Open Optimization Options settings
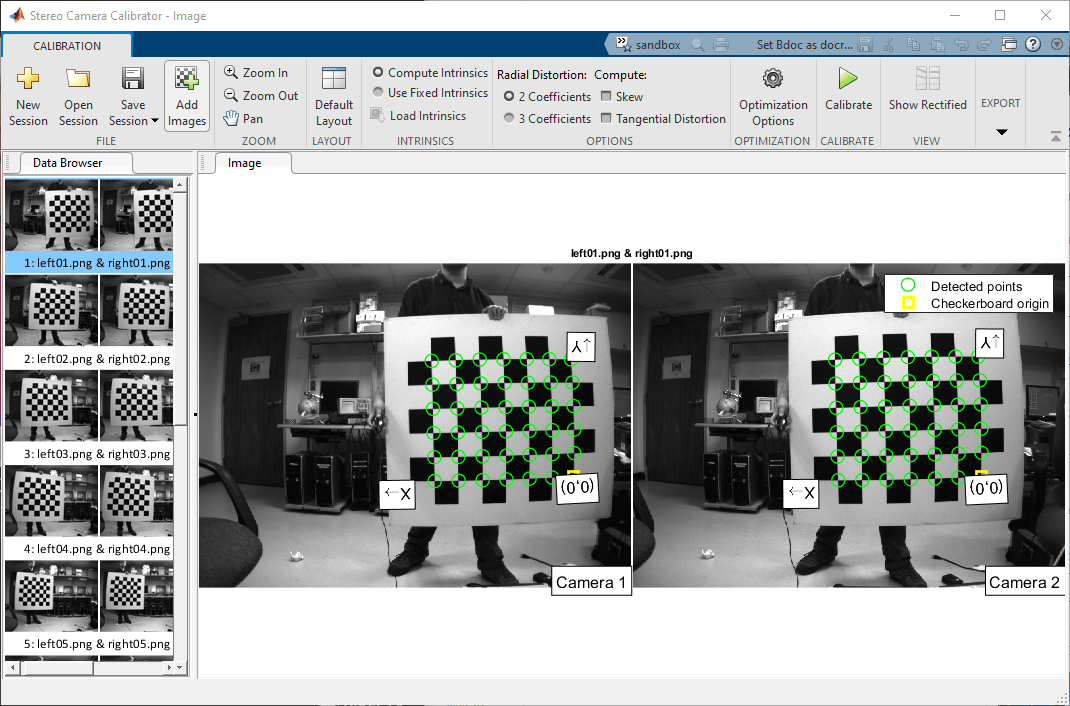Viewport: 1070px width, 706px height. (772, 96)
